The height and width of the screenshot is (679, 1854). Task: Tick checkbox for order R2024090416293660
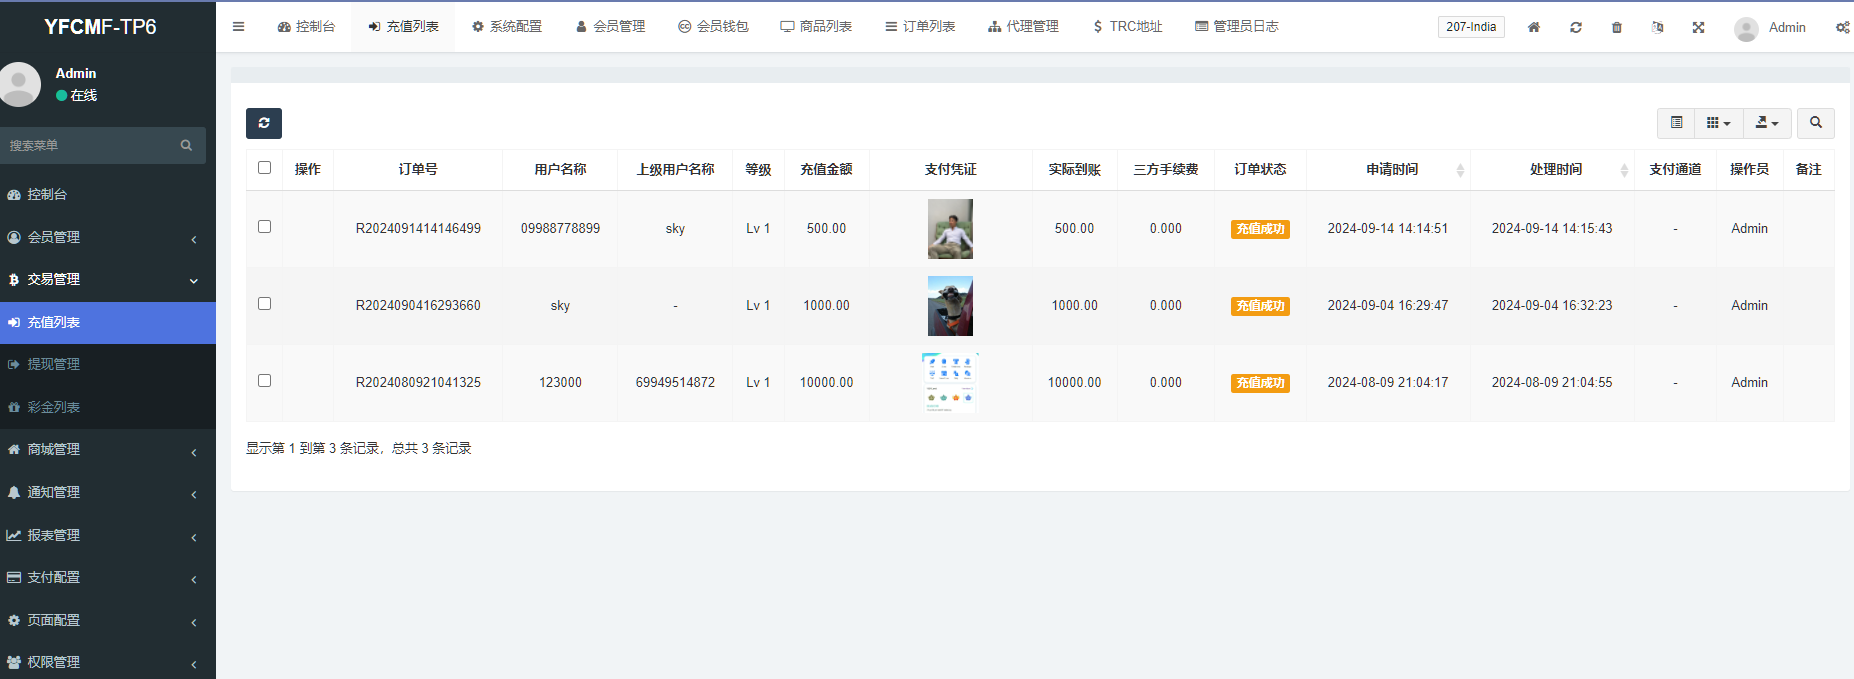click(264, 304)
